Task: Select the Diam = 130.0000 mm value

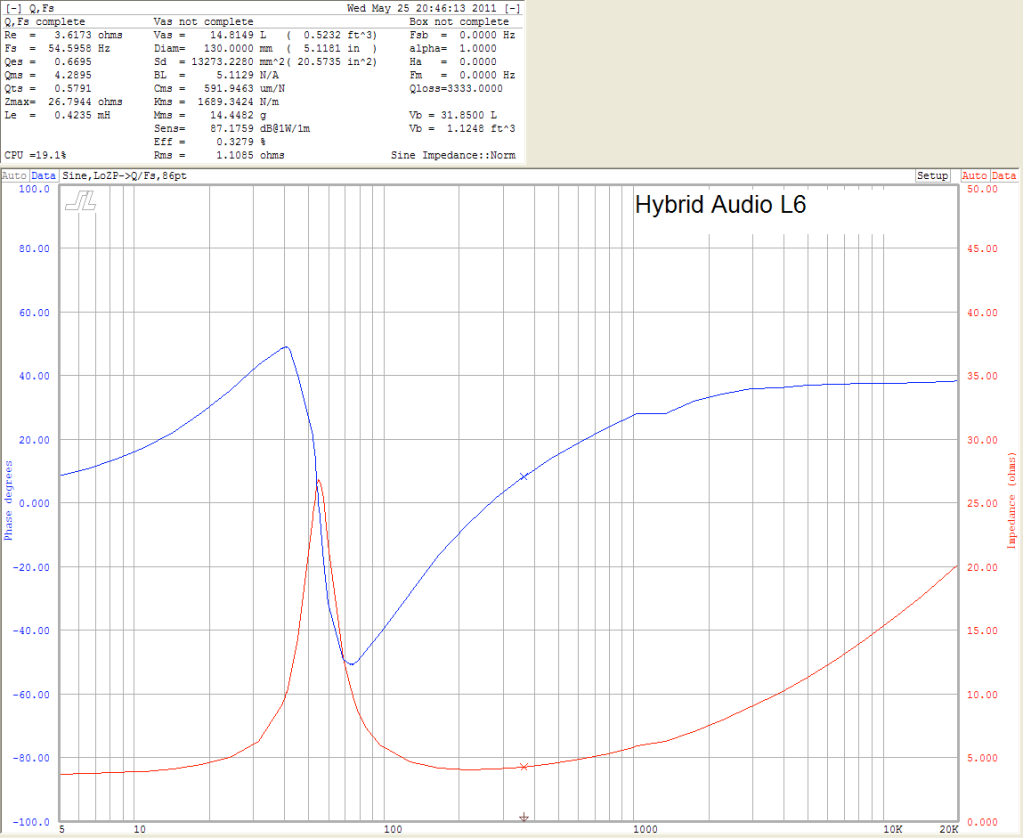Action: (213, 48)
